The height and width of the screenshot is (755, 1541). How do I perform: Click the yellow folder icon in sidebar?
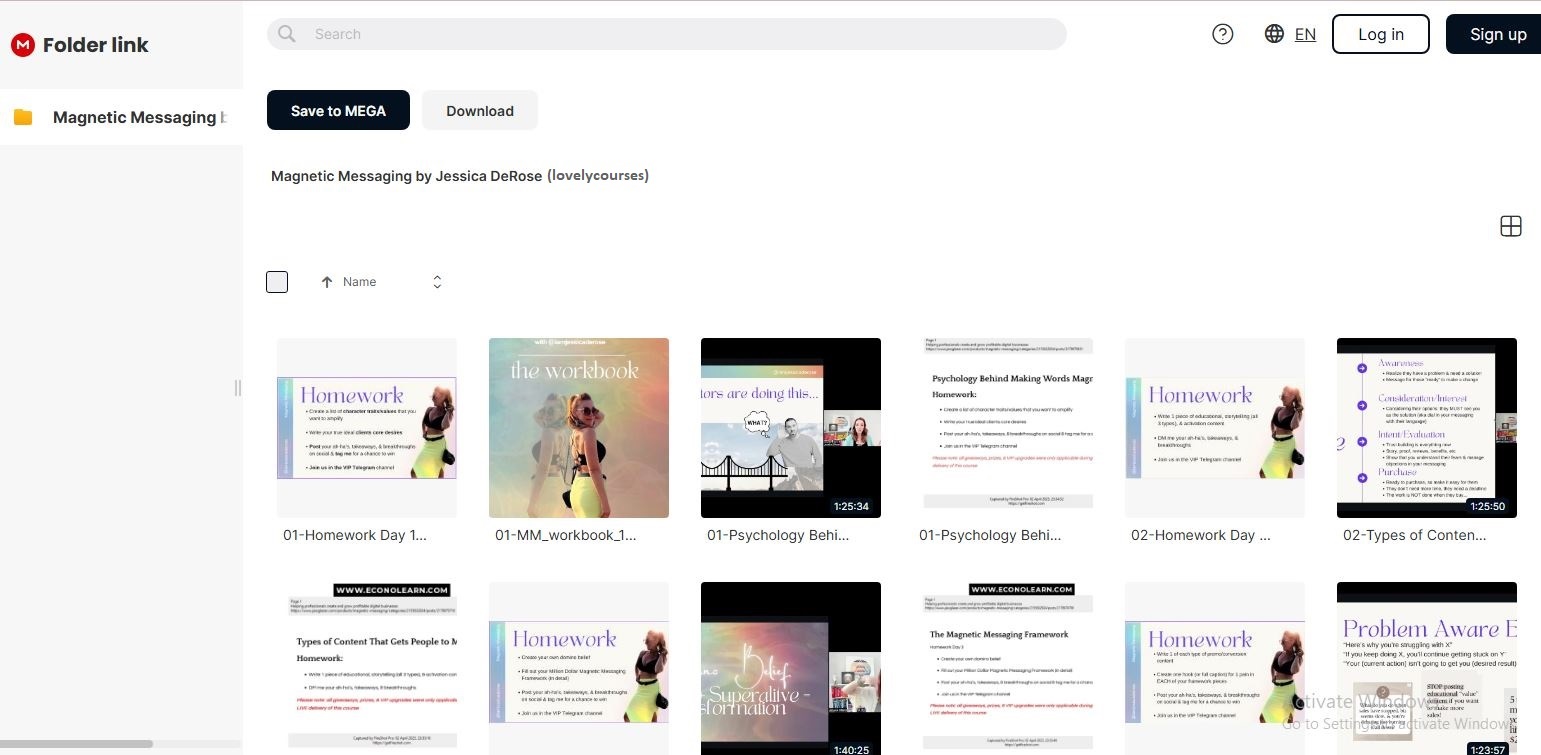[23, 117]
